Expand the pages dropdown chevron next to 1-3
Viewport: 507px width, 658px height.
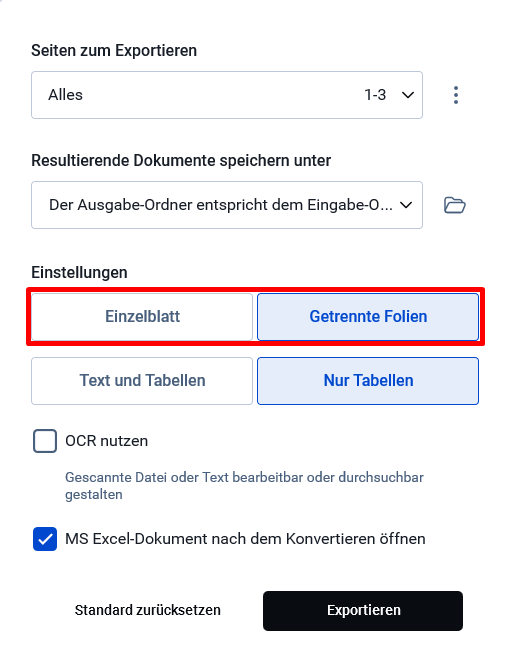[408, 95]
